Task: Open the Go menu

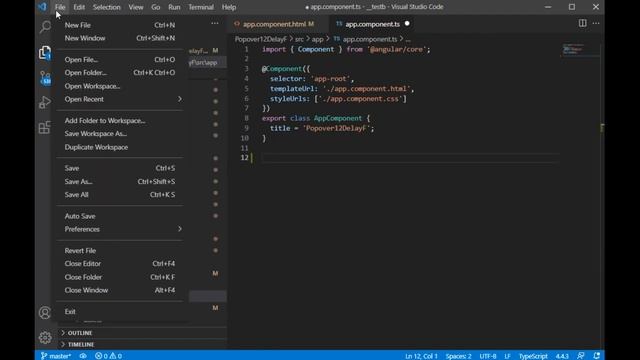Action: coord(156,7)
